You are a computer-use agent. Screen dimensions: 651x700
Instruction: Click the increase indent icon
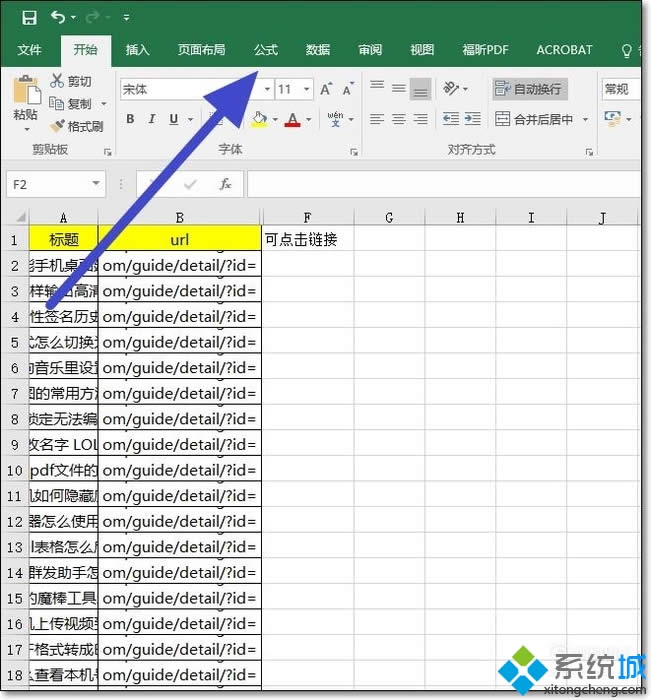pos(472,119)
